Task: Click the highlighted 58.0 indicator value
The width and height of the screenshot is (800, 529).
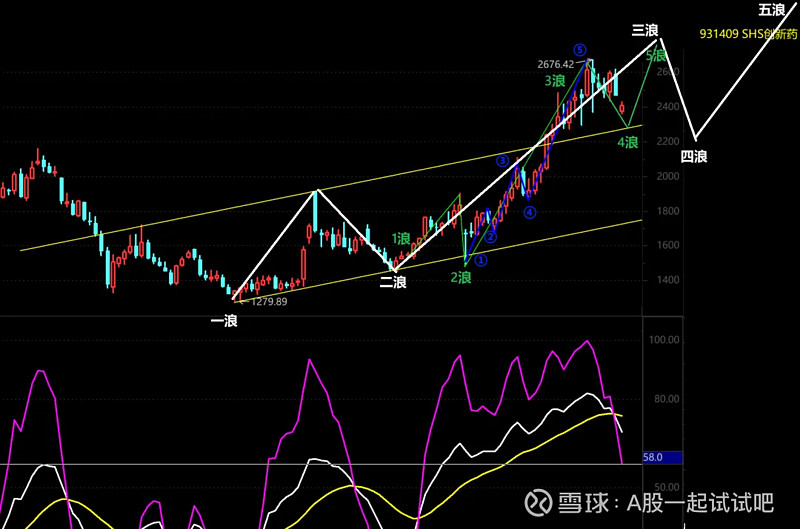Action: pyautogui.click(x=662, y=458)
